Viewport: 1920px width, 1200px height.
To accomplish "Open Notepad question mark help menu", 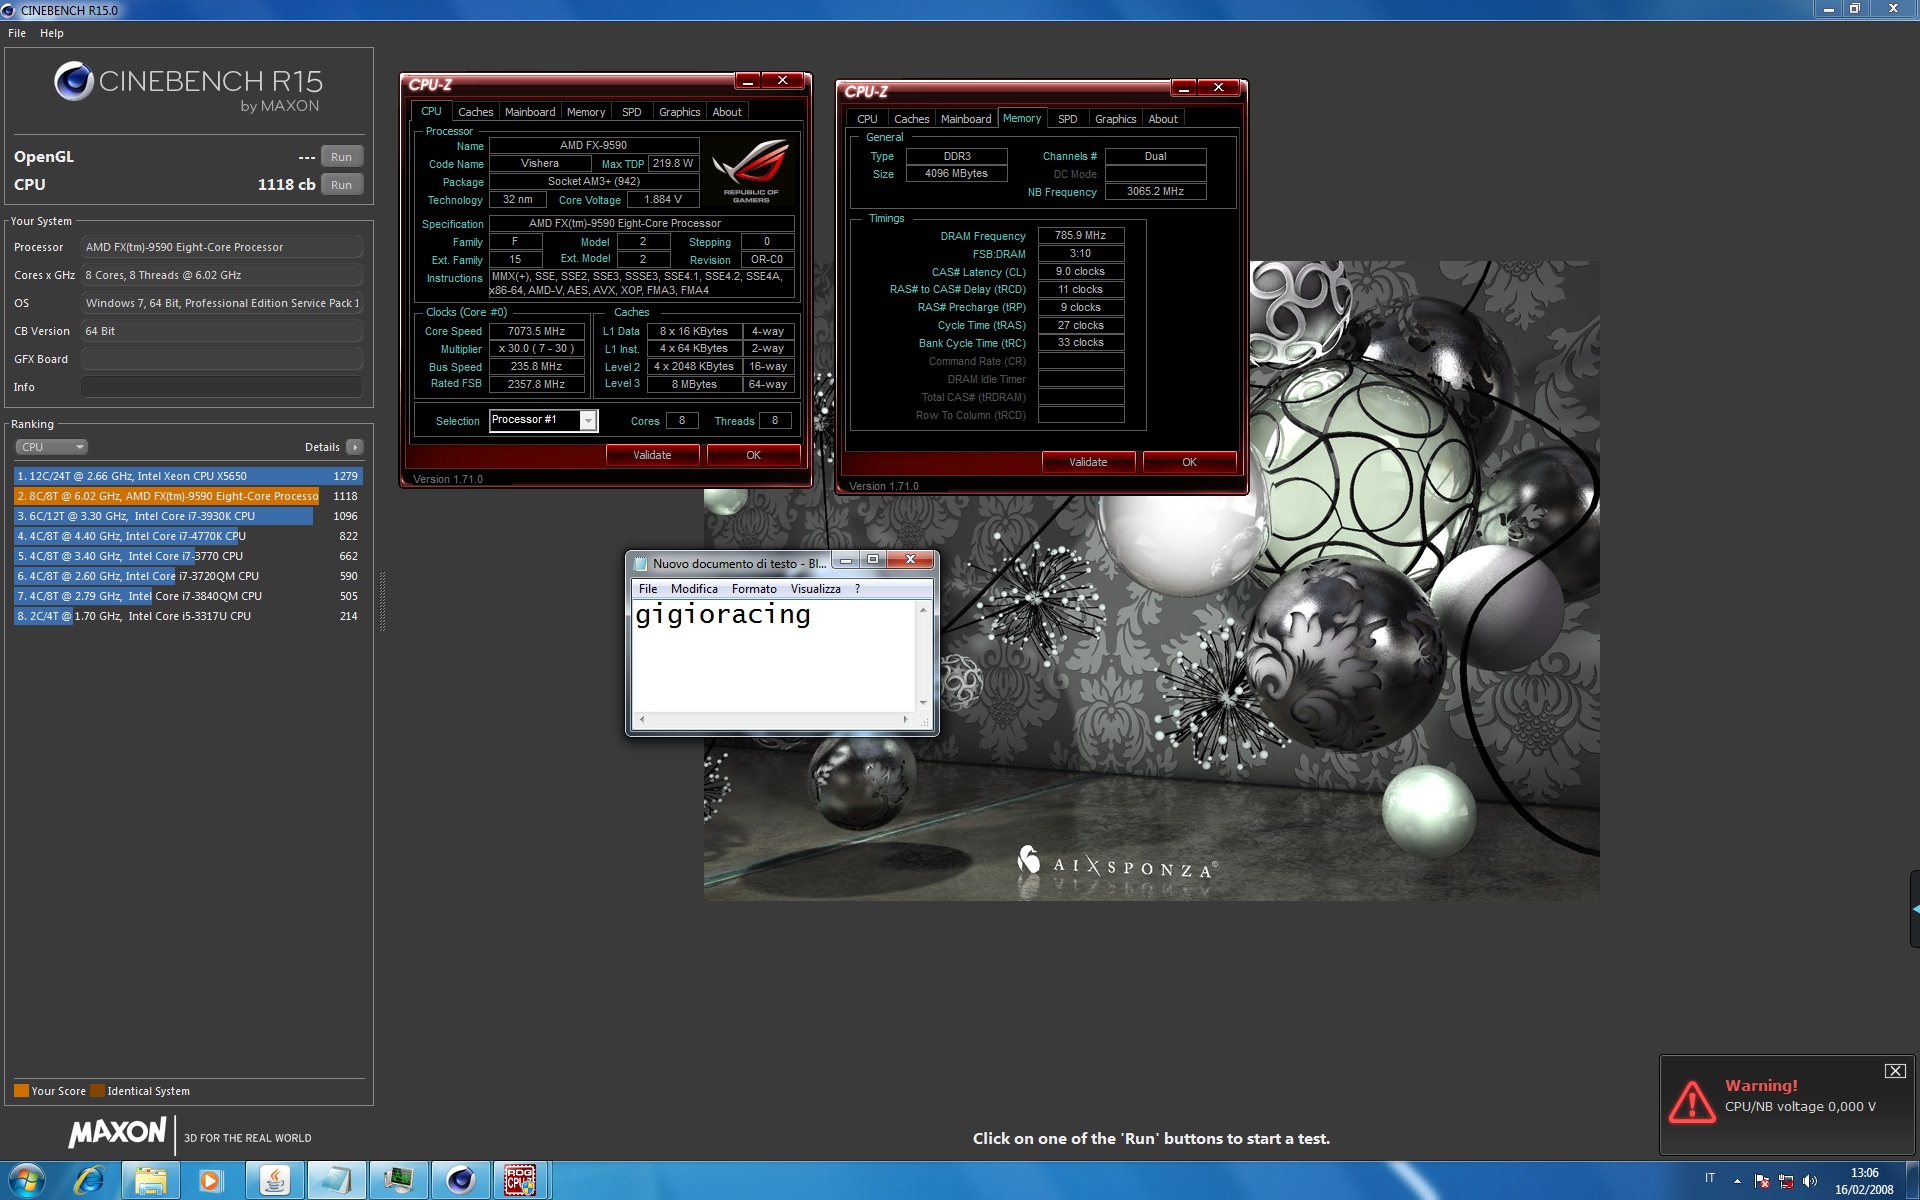I will coord(857,589).
